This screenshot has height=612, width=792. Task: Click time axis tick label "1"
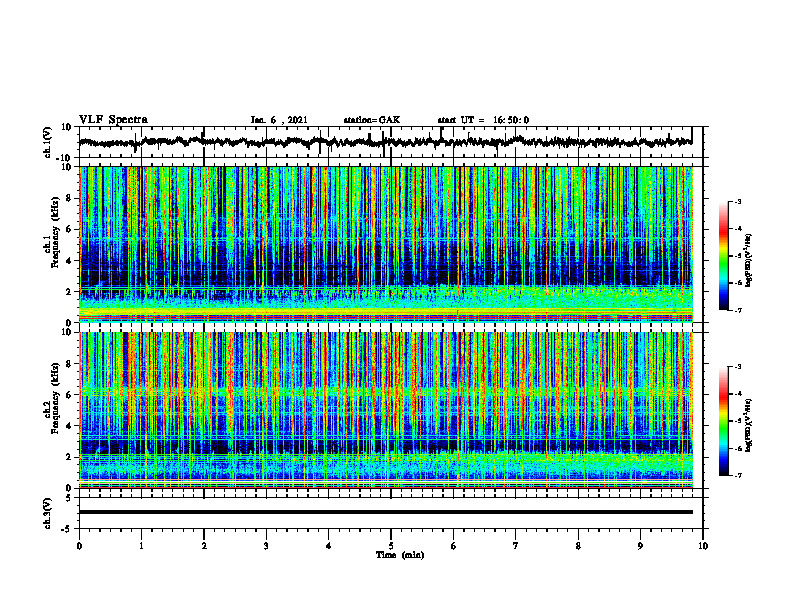(141, 546)
